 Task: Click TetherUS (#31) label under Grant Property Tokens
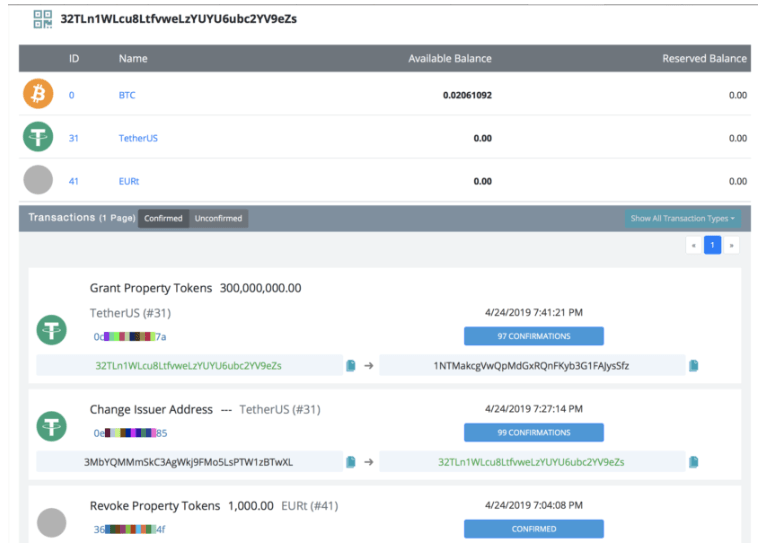pyautogui.click(x=130, y=313)
